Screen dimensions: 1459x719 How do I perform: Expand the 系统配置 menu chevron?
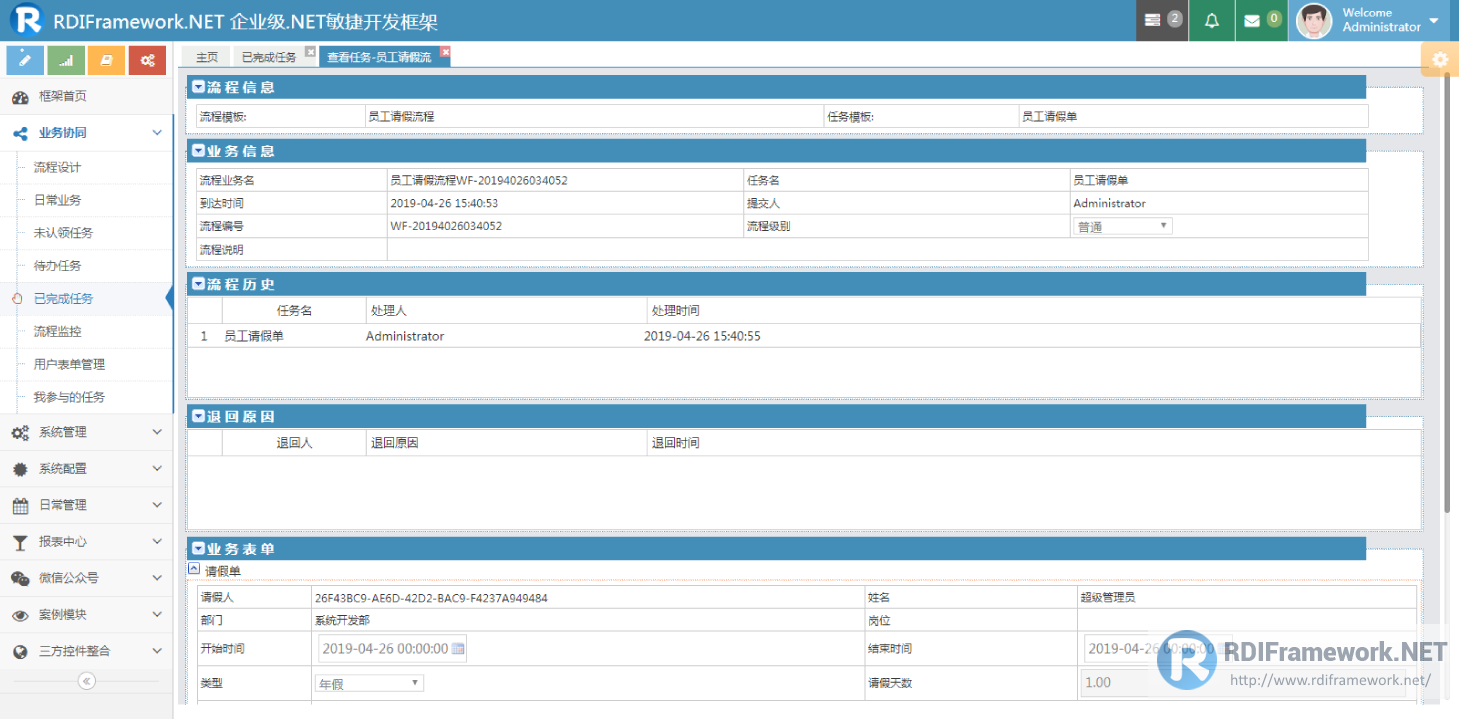coord(157,468)
